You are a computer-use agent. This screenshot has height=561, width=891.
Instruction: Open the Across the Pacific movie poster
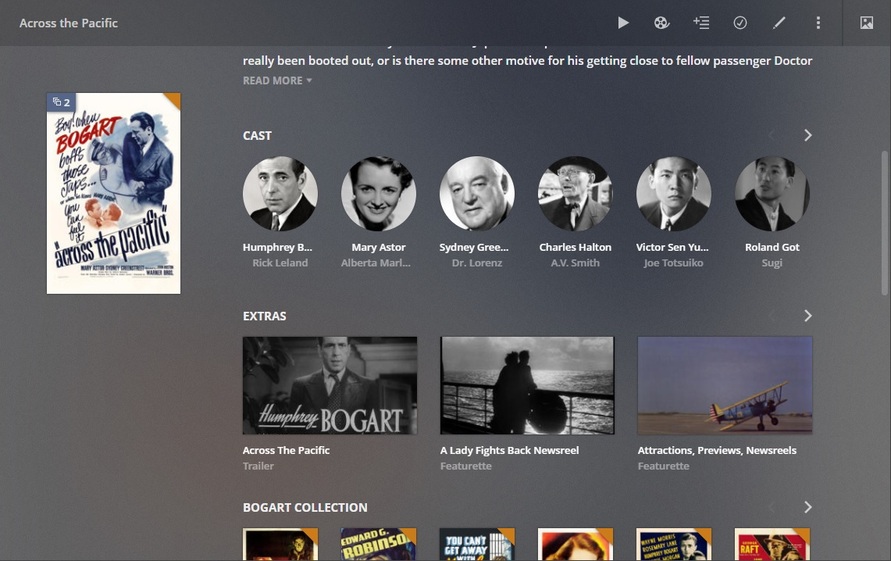114,193
